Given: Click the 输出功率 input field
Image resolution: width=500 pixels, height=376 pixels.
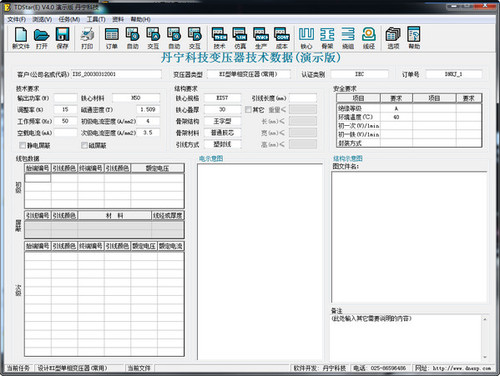Looking at the screenshot, I should 65,98.
